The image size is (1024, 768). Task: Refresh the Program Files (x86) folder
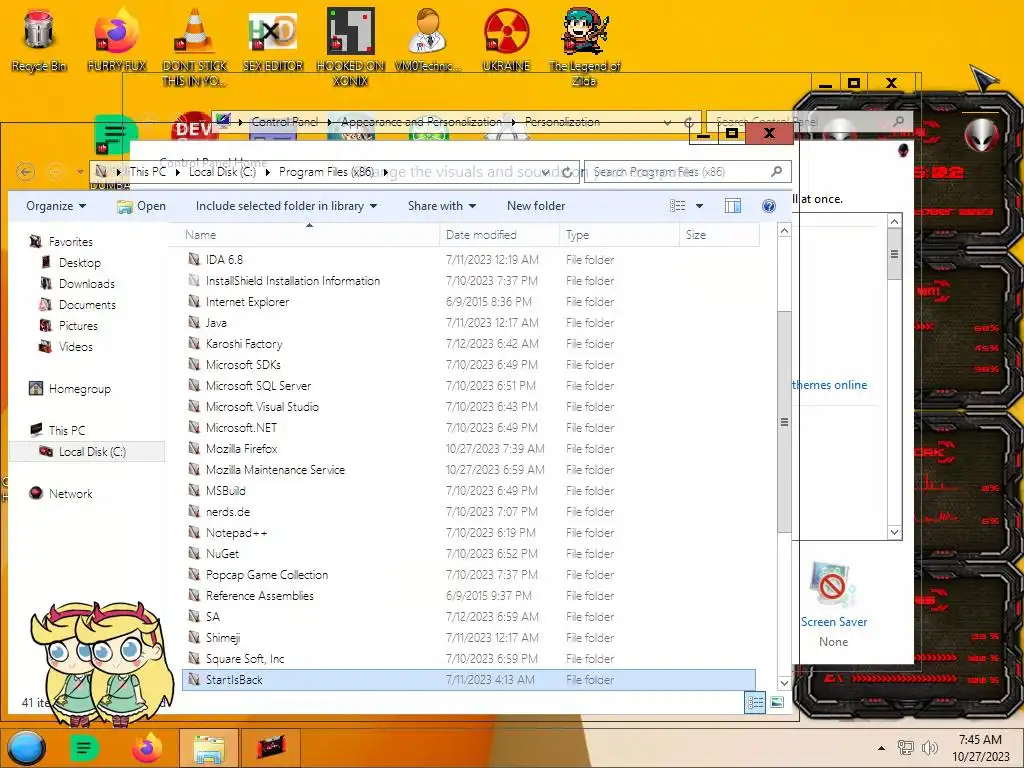tap(567, 172)
